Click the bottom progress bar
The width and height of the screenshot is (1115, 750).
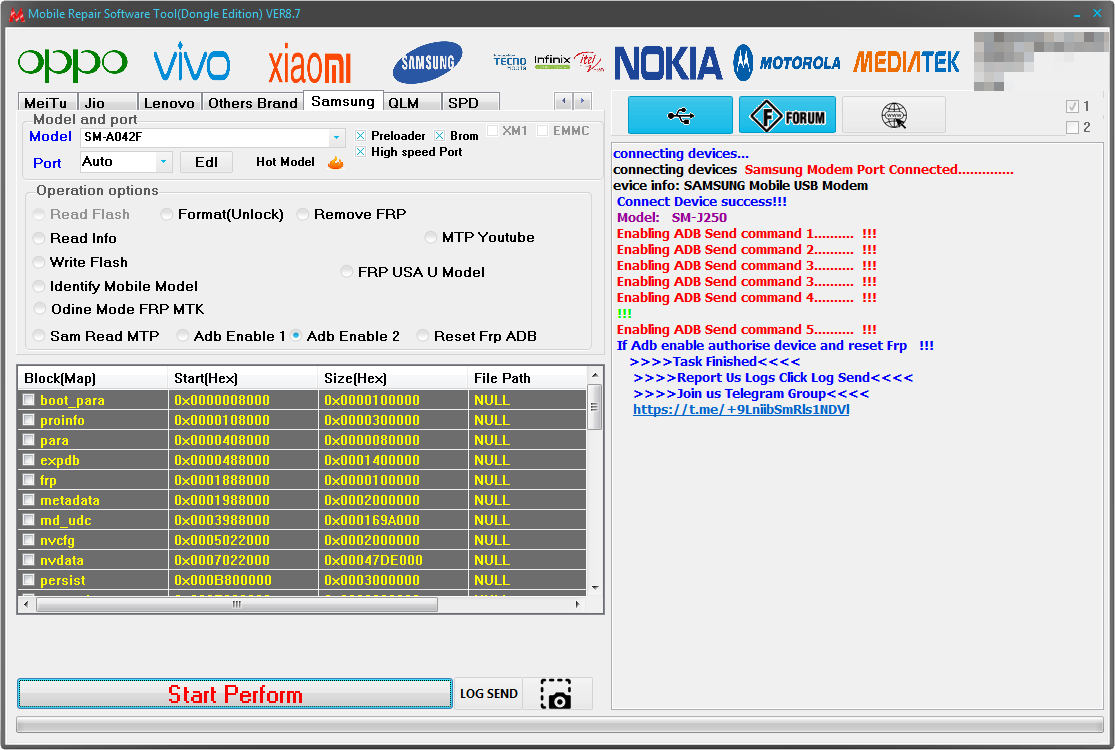560,724
